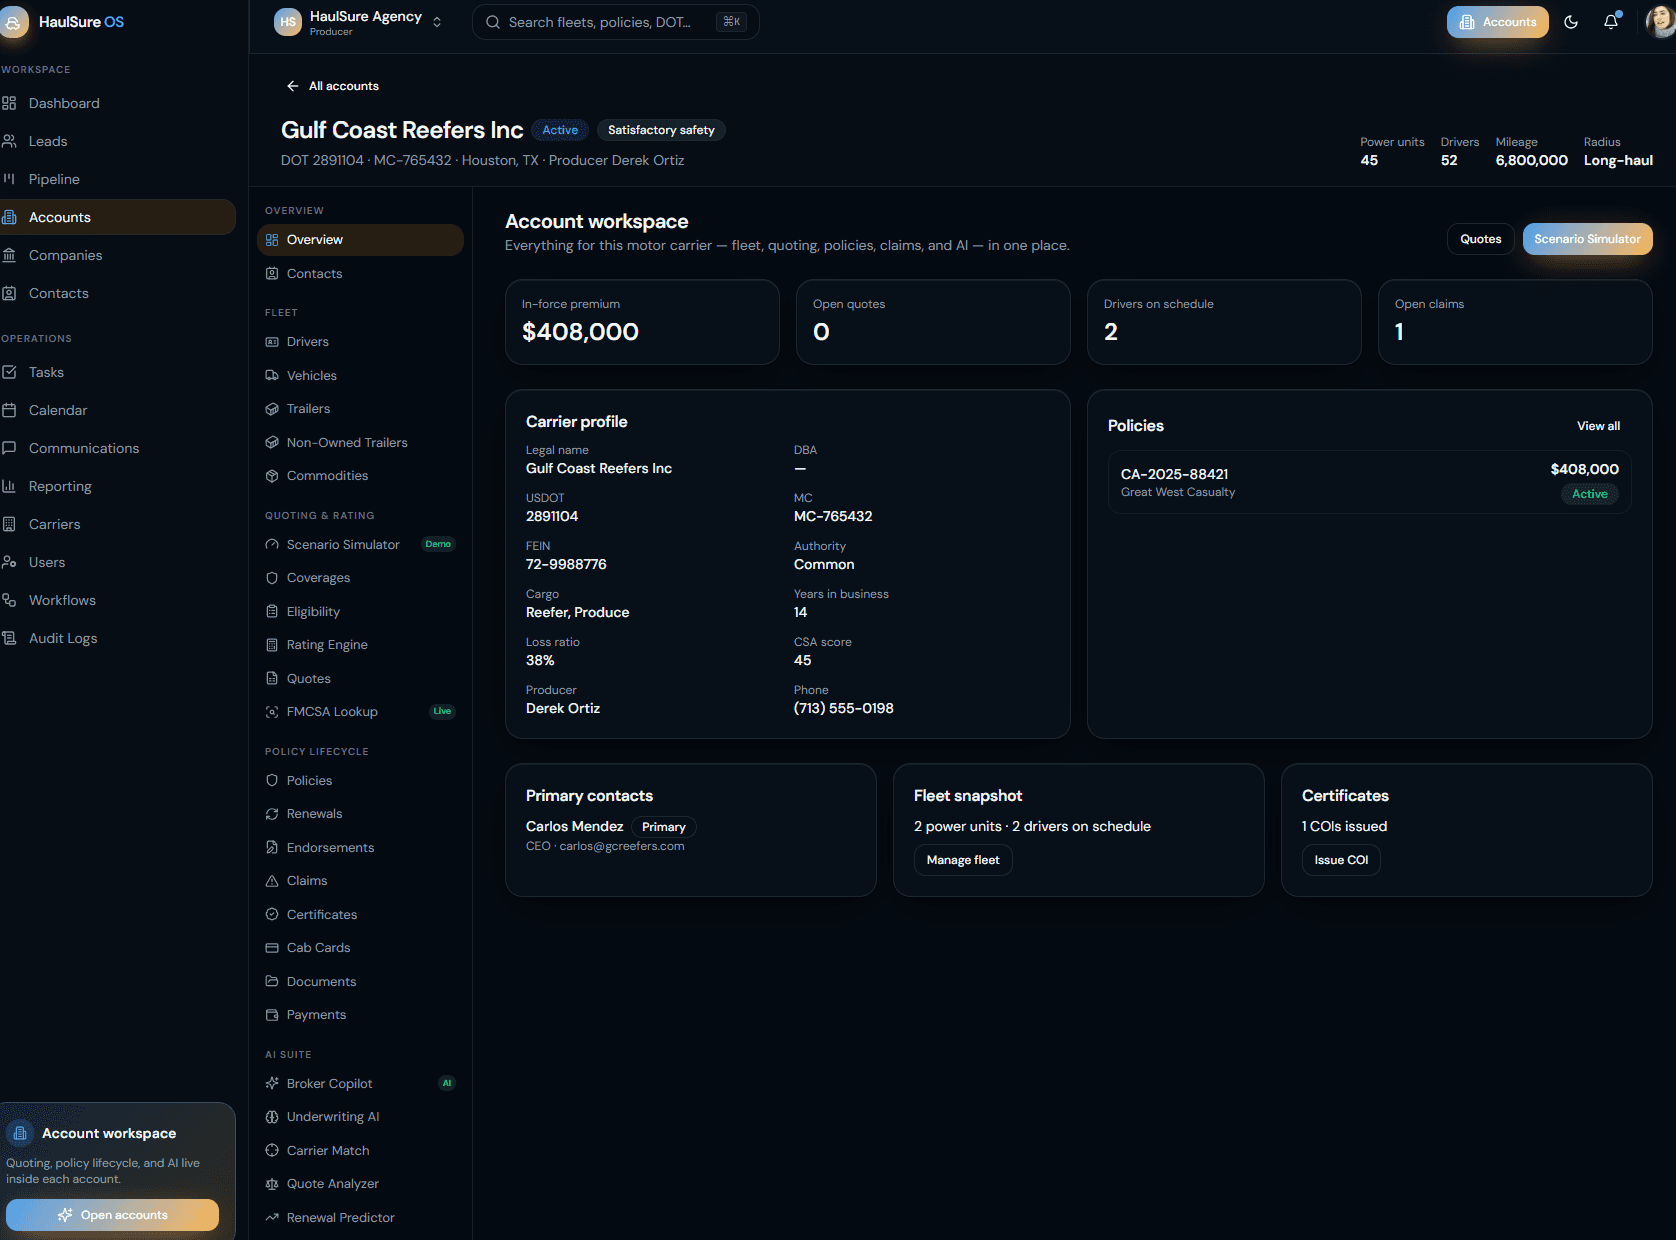1676x1240 pixels.
Task: Go back to All accounts
Action: [333, 86]
